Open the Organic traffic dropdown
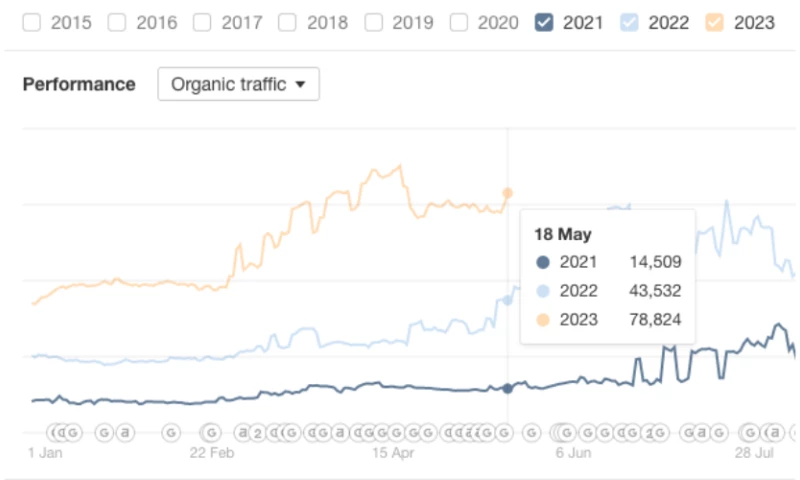Screen dimensions: 800x480 (x=238, y=85)
